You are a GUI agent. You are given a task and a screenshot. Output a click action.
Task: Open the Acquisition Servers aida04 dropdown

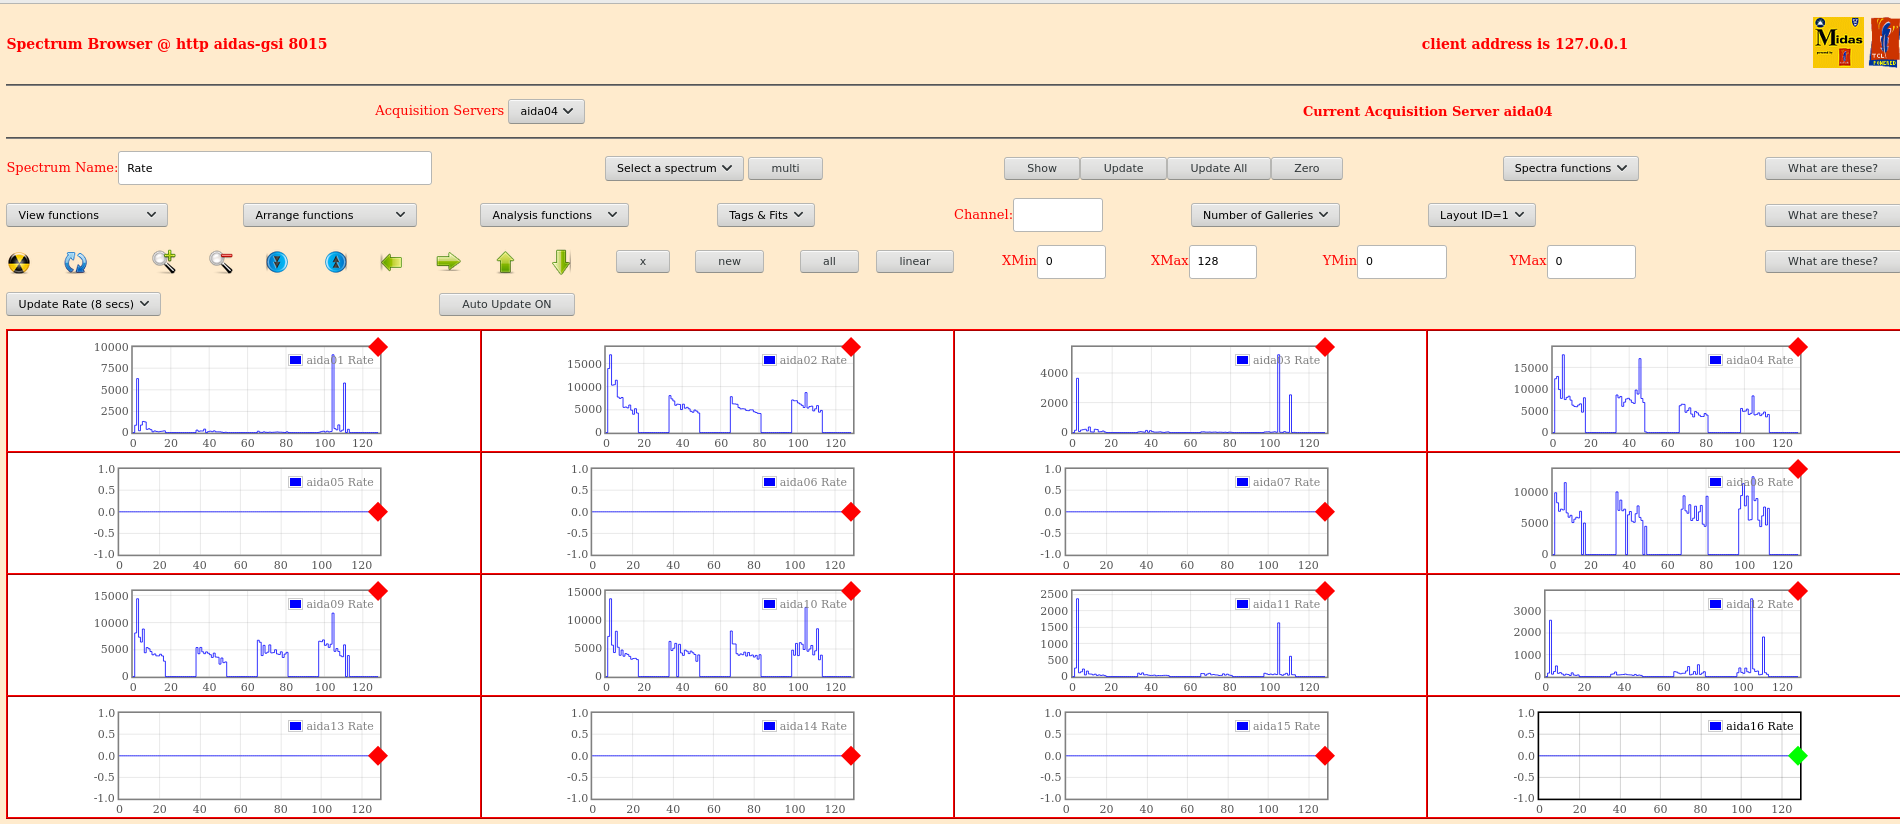pos(546,111)
